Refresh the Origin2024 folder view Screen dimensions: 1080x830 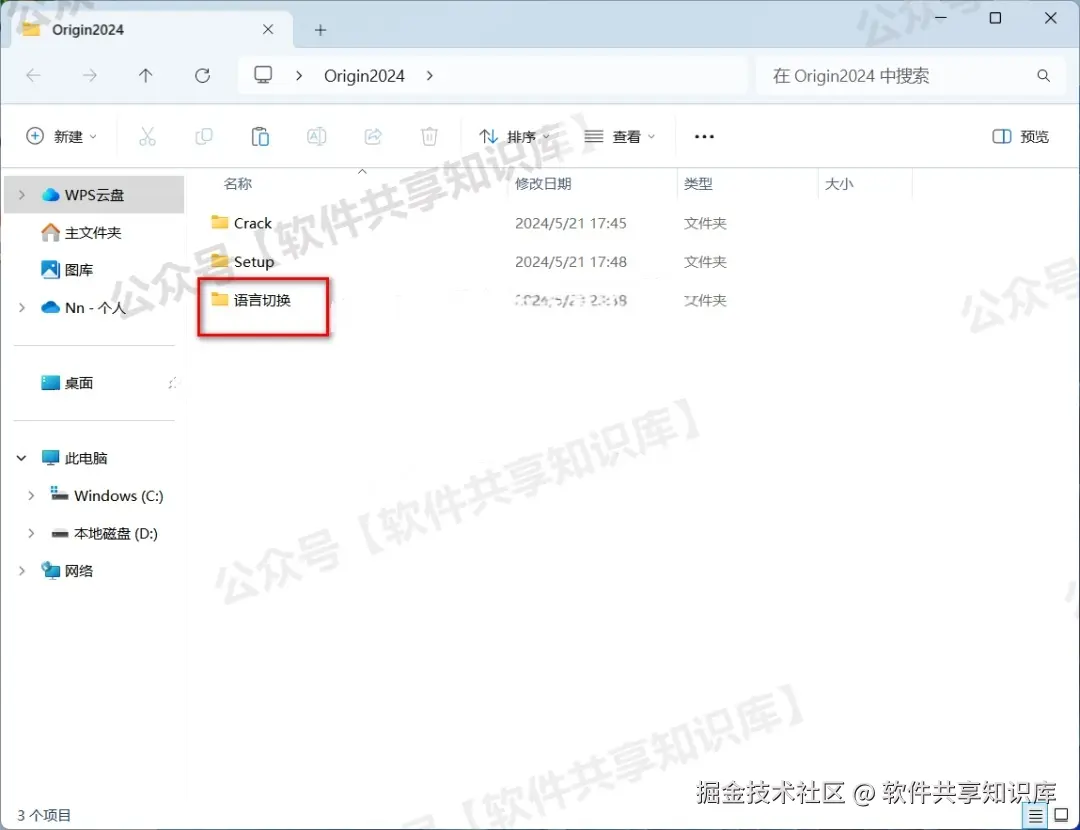[x=202, y=75]
